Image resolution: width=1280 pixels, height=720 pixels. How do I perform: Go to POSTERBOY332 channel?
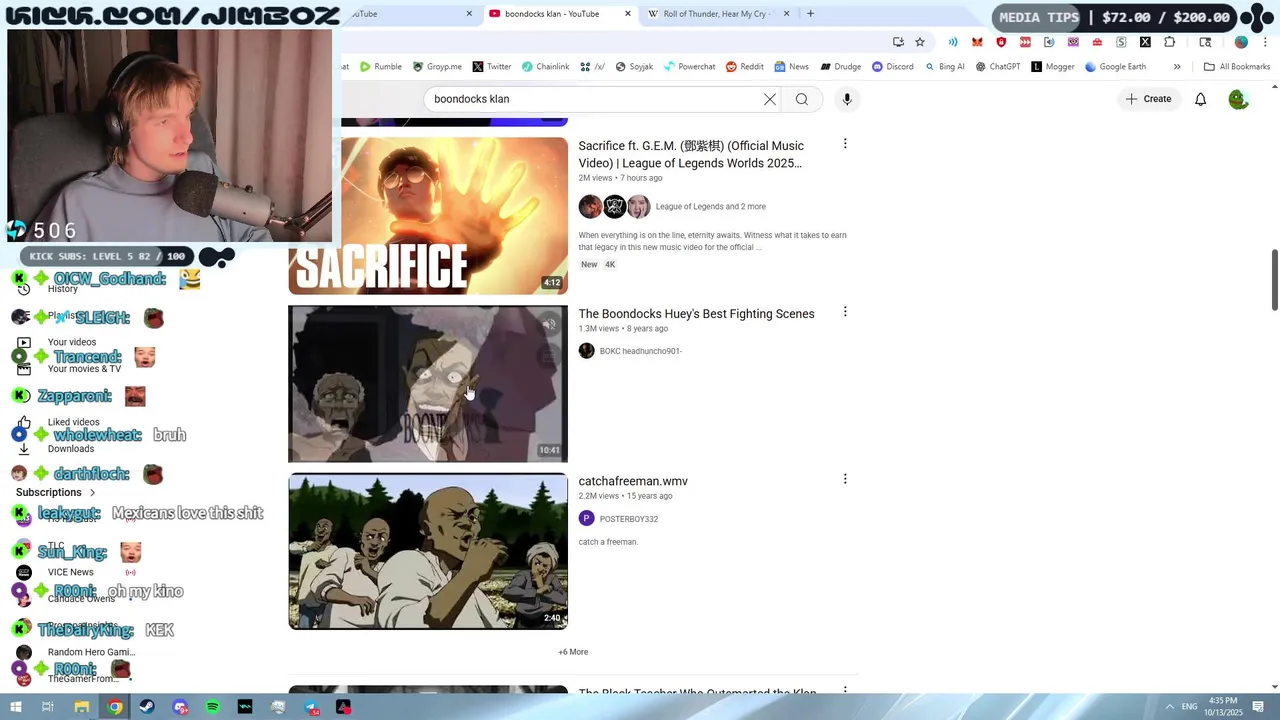[x=629, y=519]
